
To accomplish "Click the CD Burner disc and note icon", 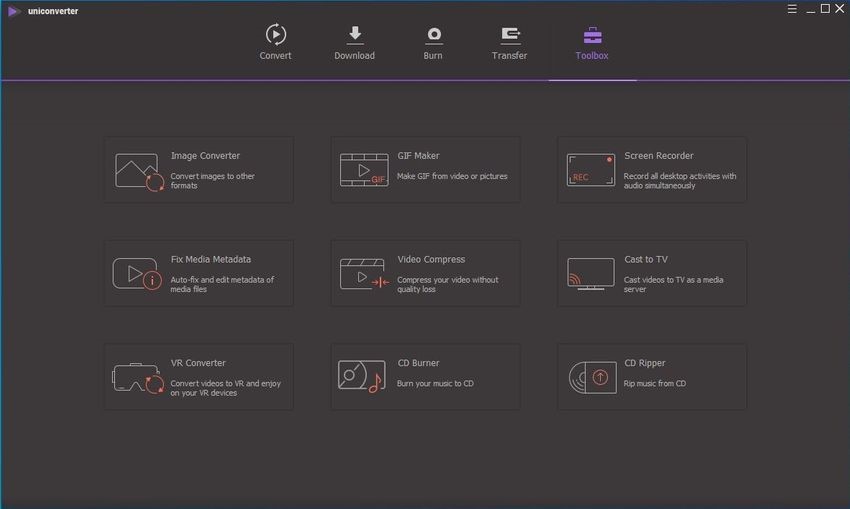I will pyautogui.click(x=363, y=377).
